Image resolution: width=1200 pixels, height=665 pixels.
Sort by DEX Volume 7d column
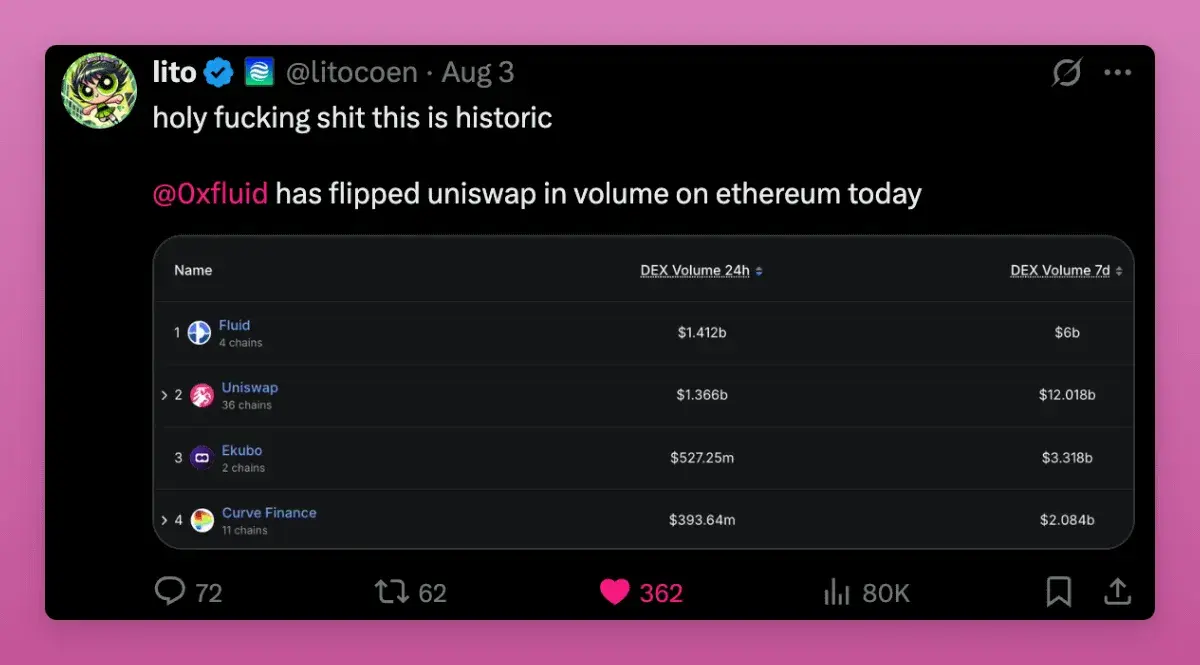pos(1066,270)
